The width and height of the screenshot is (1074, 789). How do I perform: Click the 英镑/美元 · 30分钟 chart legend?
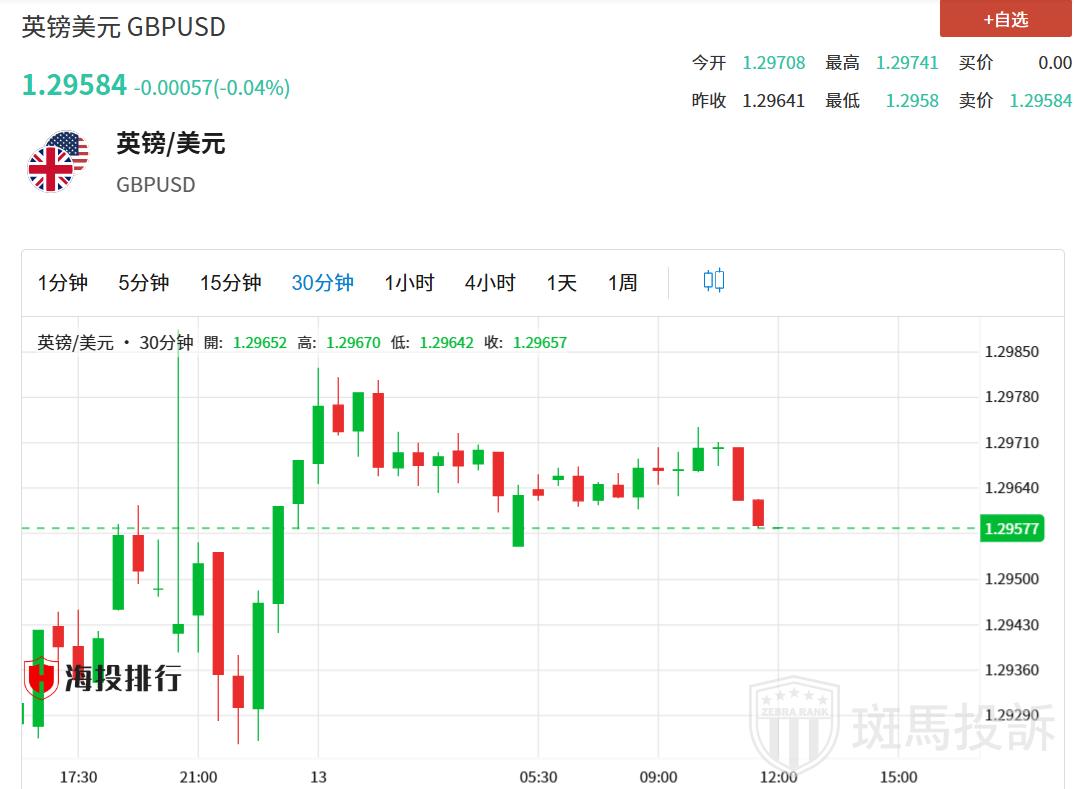[x=115, y=343]
